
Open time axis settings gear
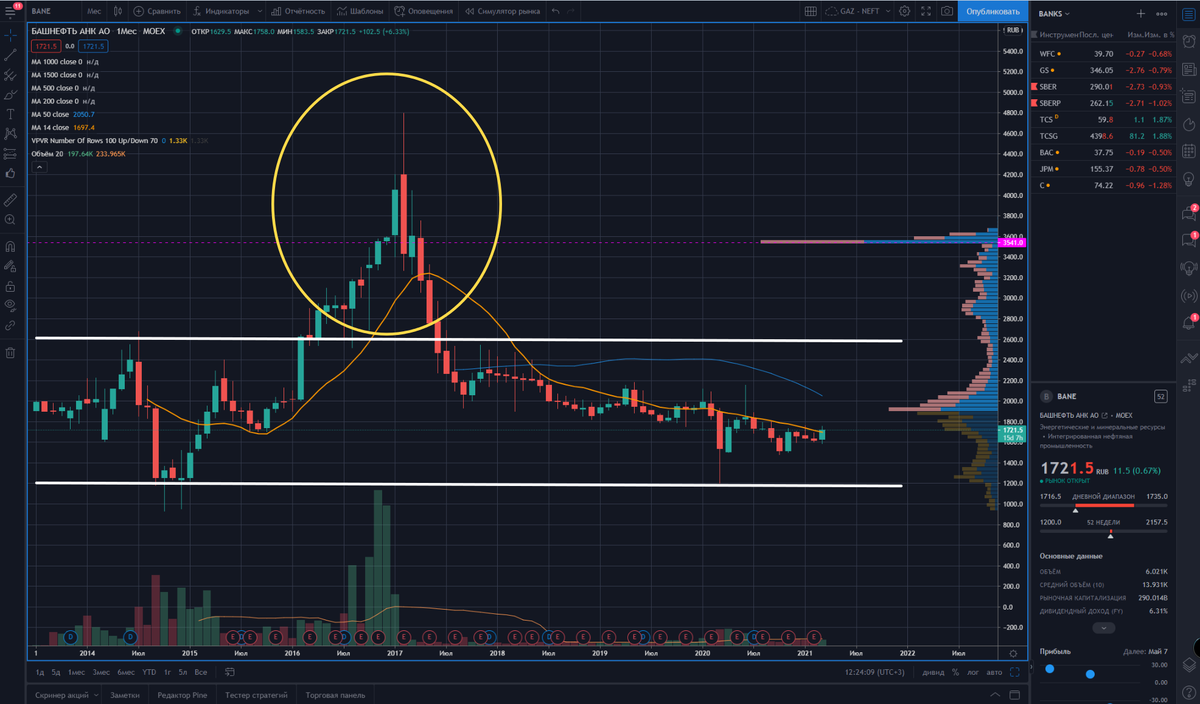pos(1013,652)
